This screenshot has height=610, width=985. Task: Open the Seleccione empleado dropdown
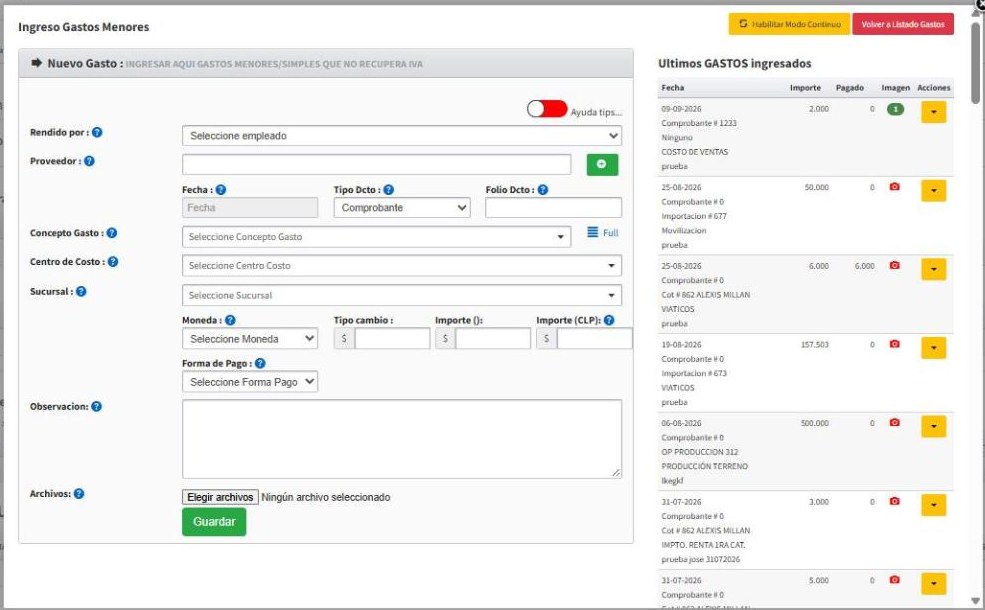402,136
